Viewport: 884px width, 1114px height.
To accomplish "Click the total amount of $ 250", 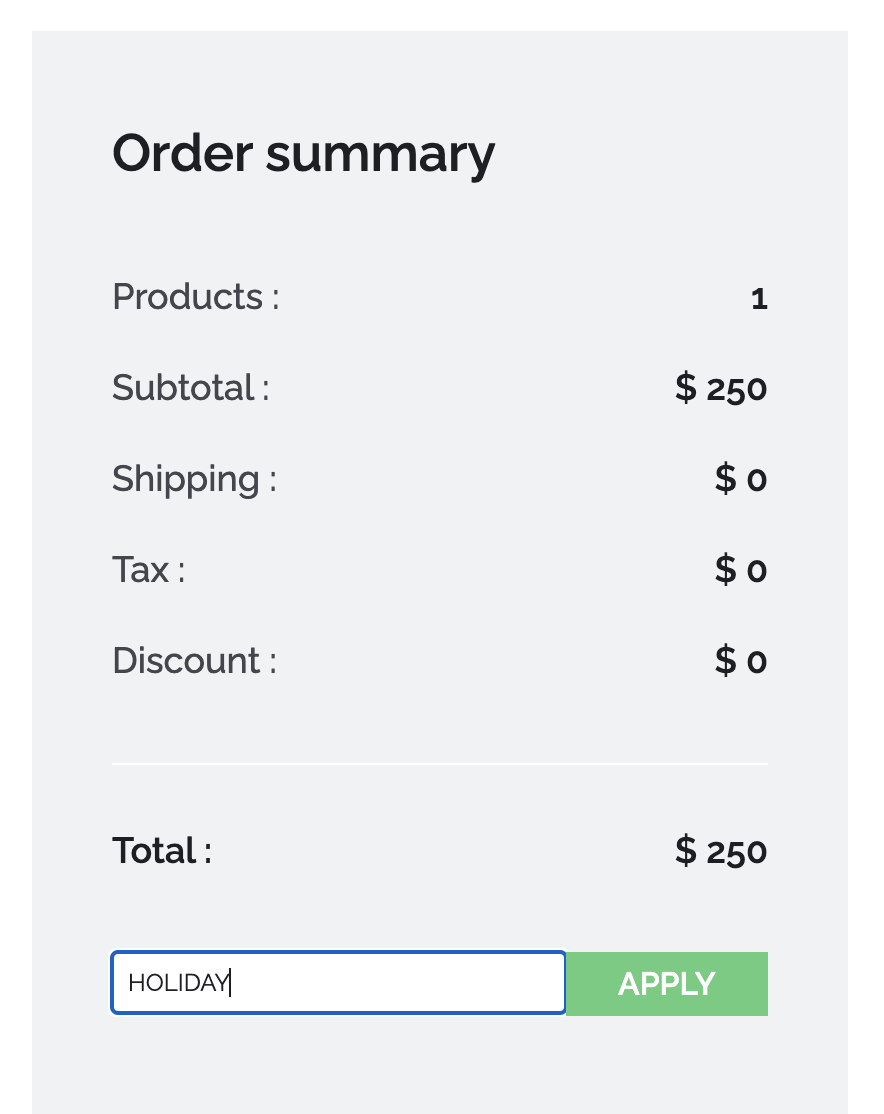I will (720, 850).
